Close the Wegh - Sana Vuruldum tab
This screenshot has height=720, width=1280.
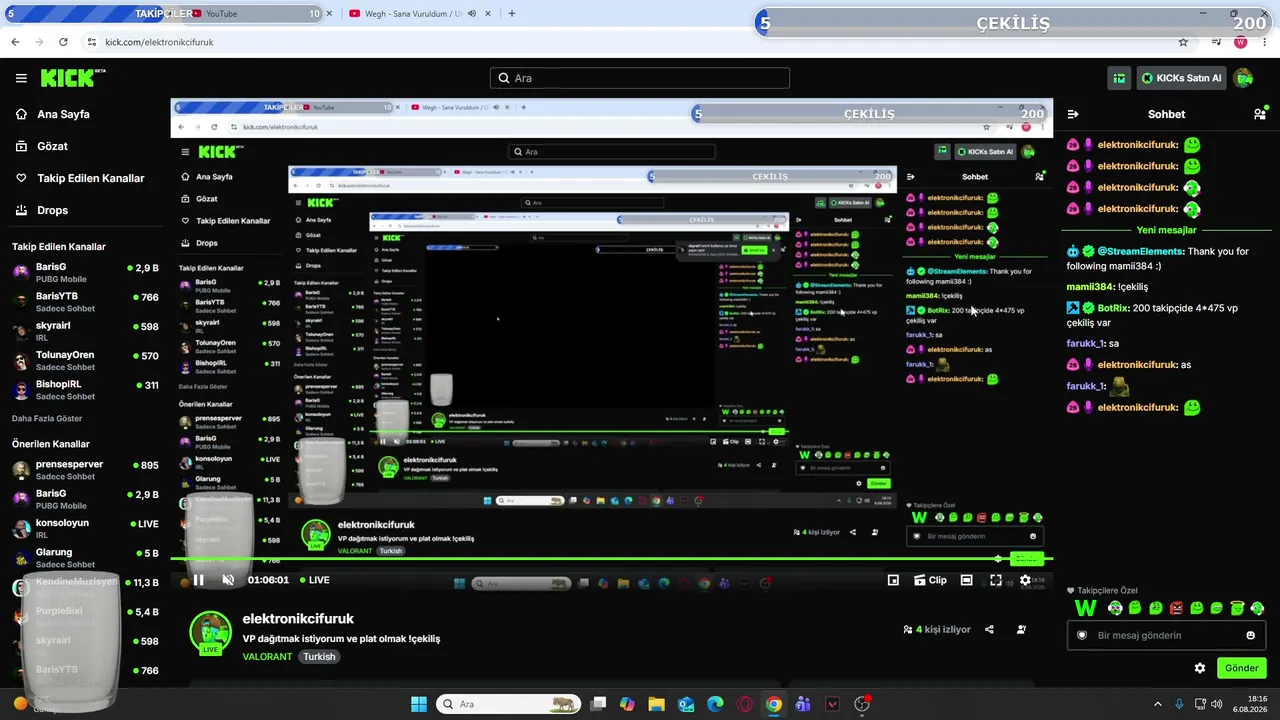[489, 14]
